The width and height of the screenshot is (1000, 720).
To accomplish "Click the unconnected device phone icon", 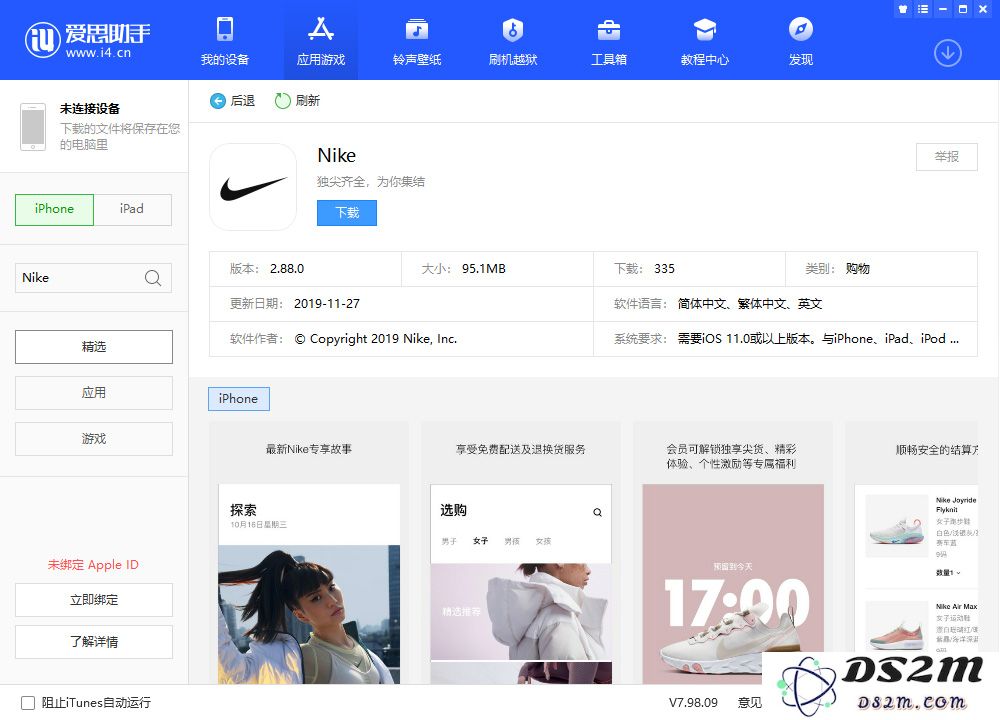I will point(33,127).
